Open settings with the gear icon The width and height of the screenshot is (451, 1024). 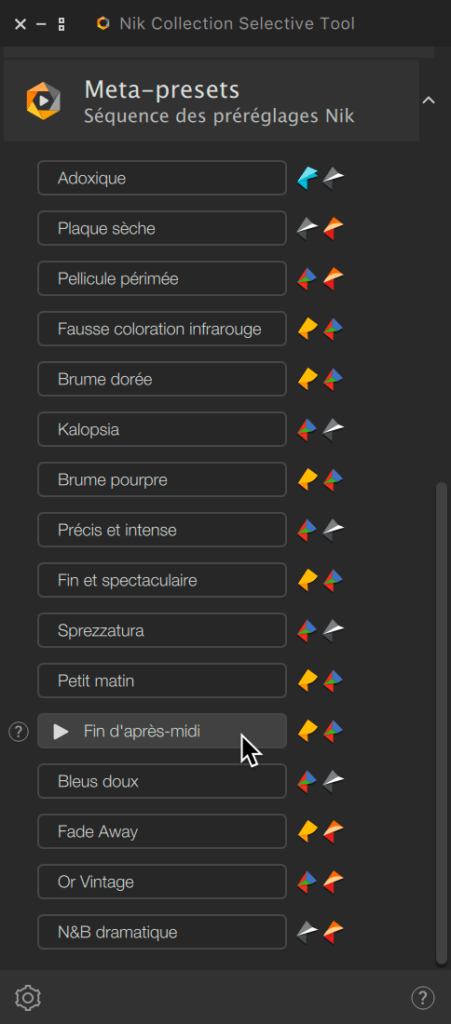[x=28, y=997]
